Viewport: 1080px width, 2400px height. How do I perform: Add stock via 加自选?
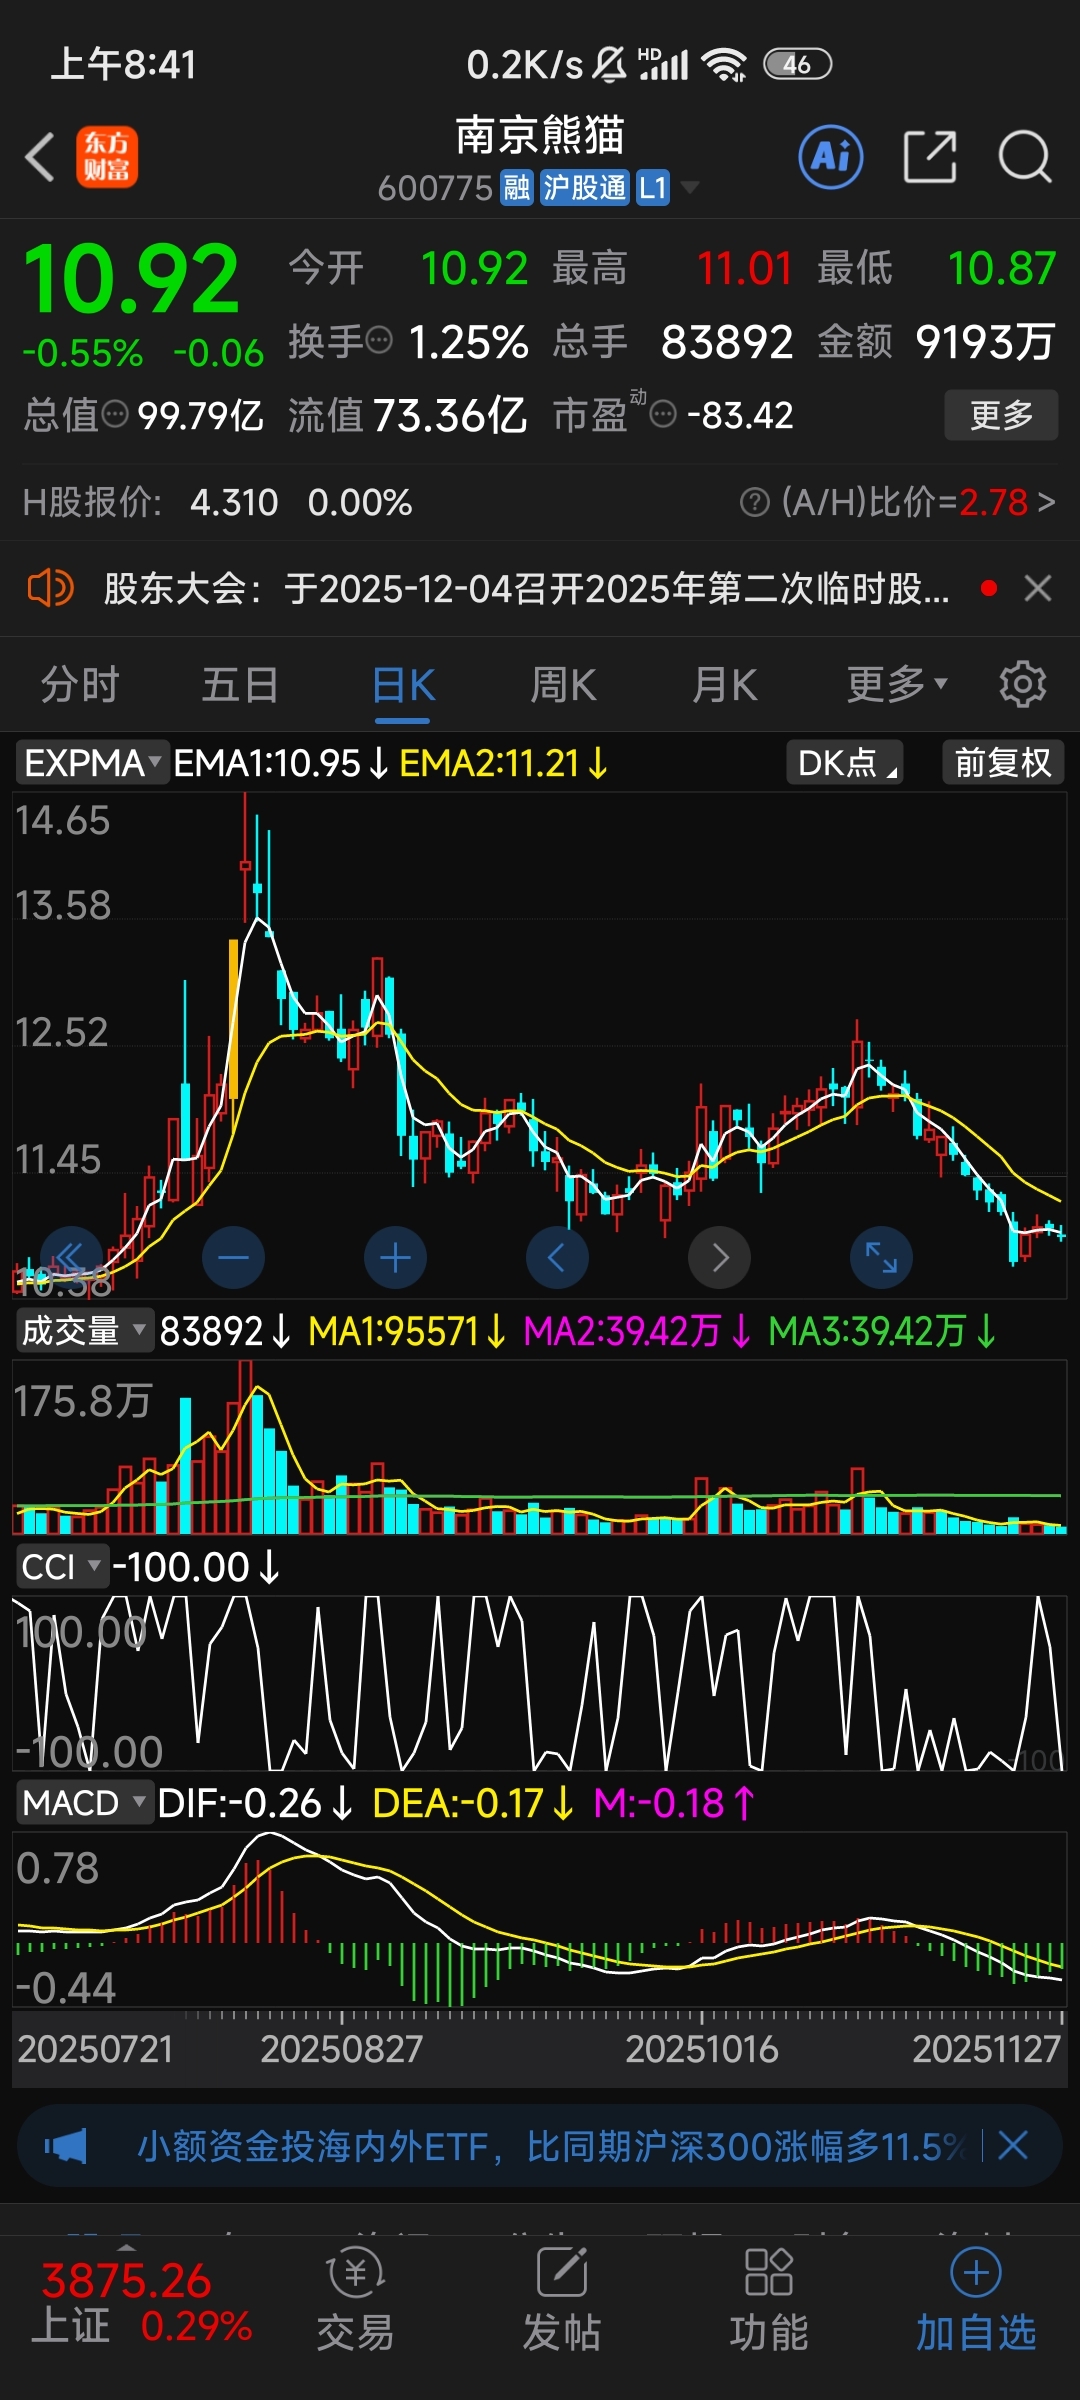tap(976, 2299)
